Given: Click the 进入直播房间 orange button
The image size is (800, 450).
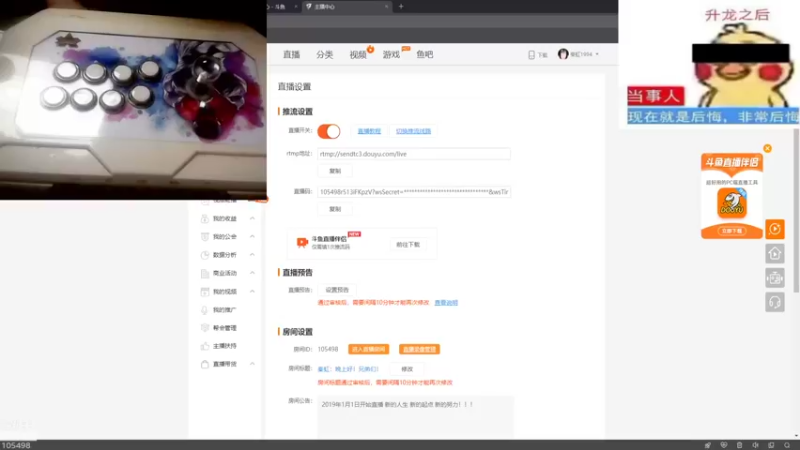Looking at the screenshot, I should click(368, 349).
